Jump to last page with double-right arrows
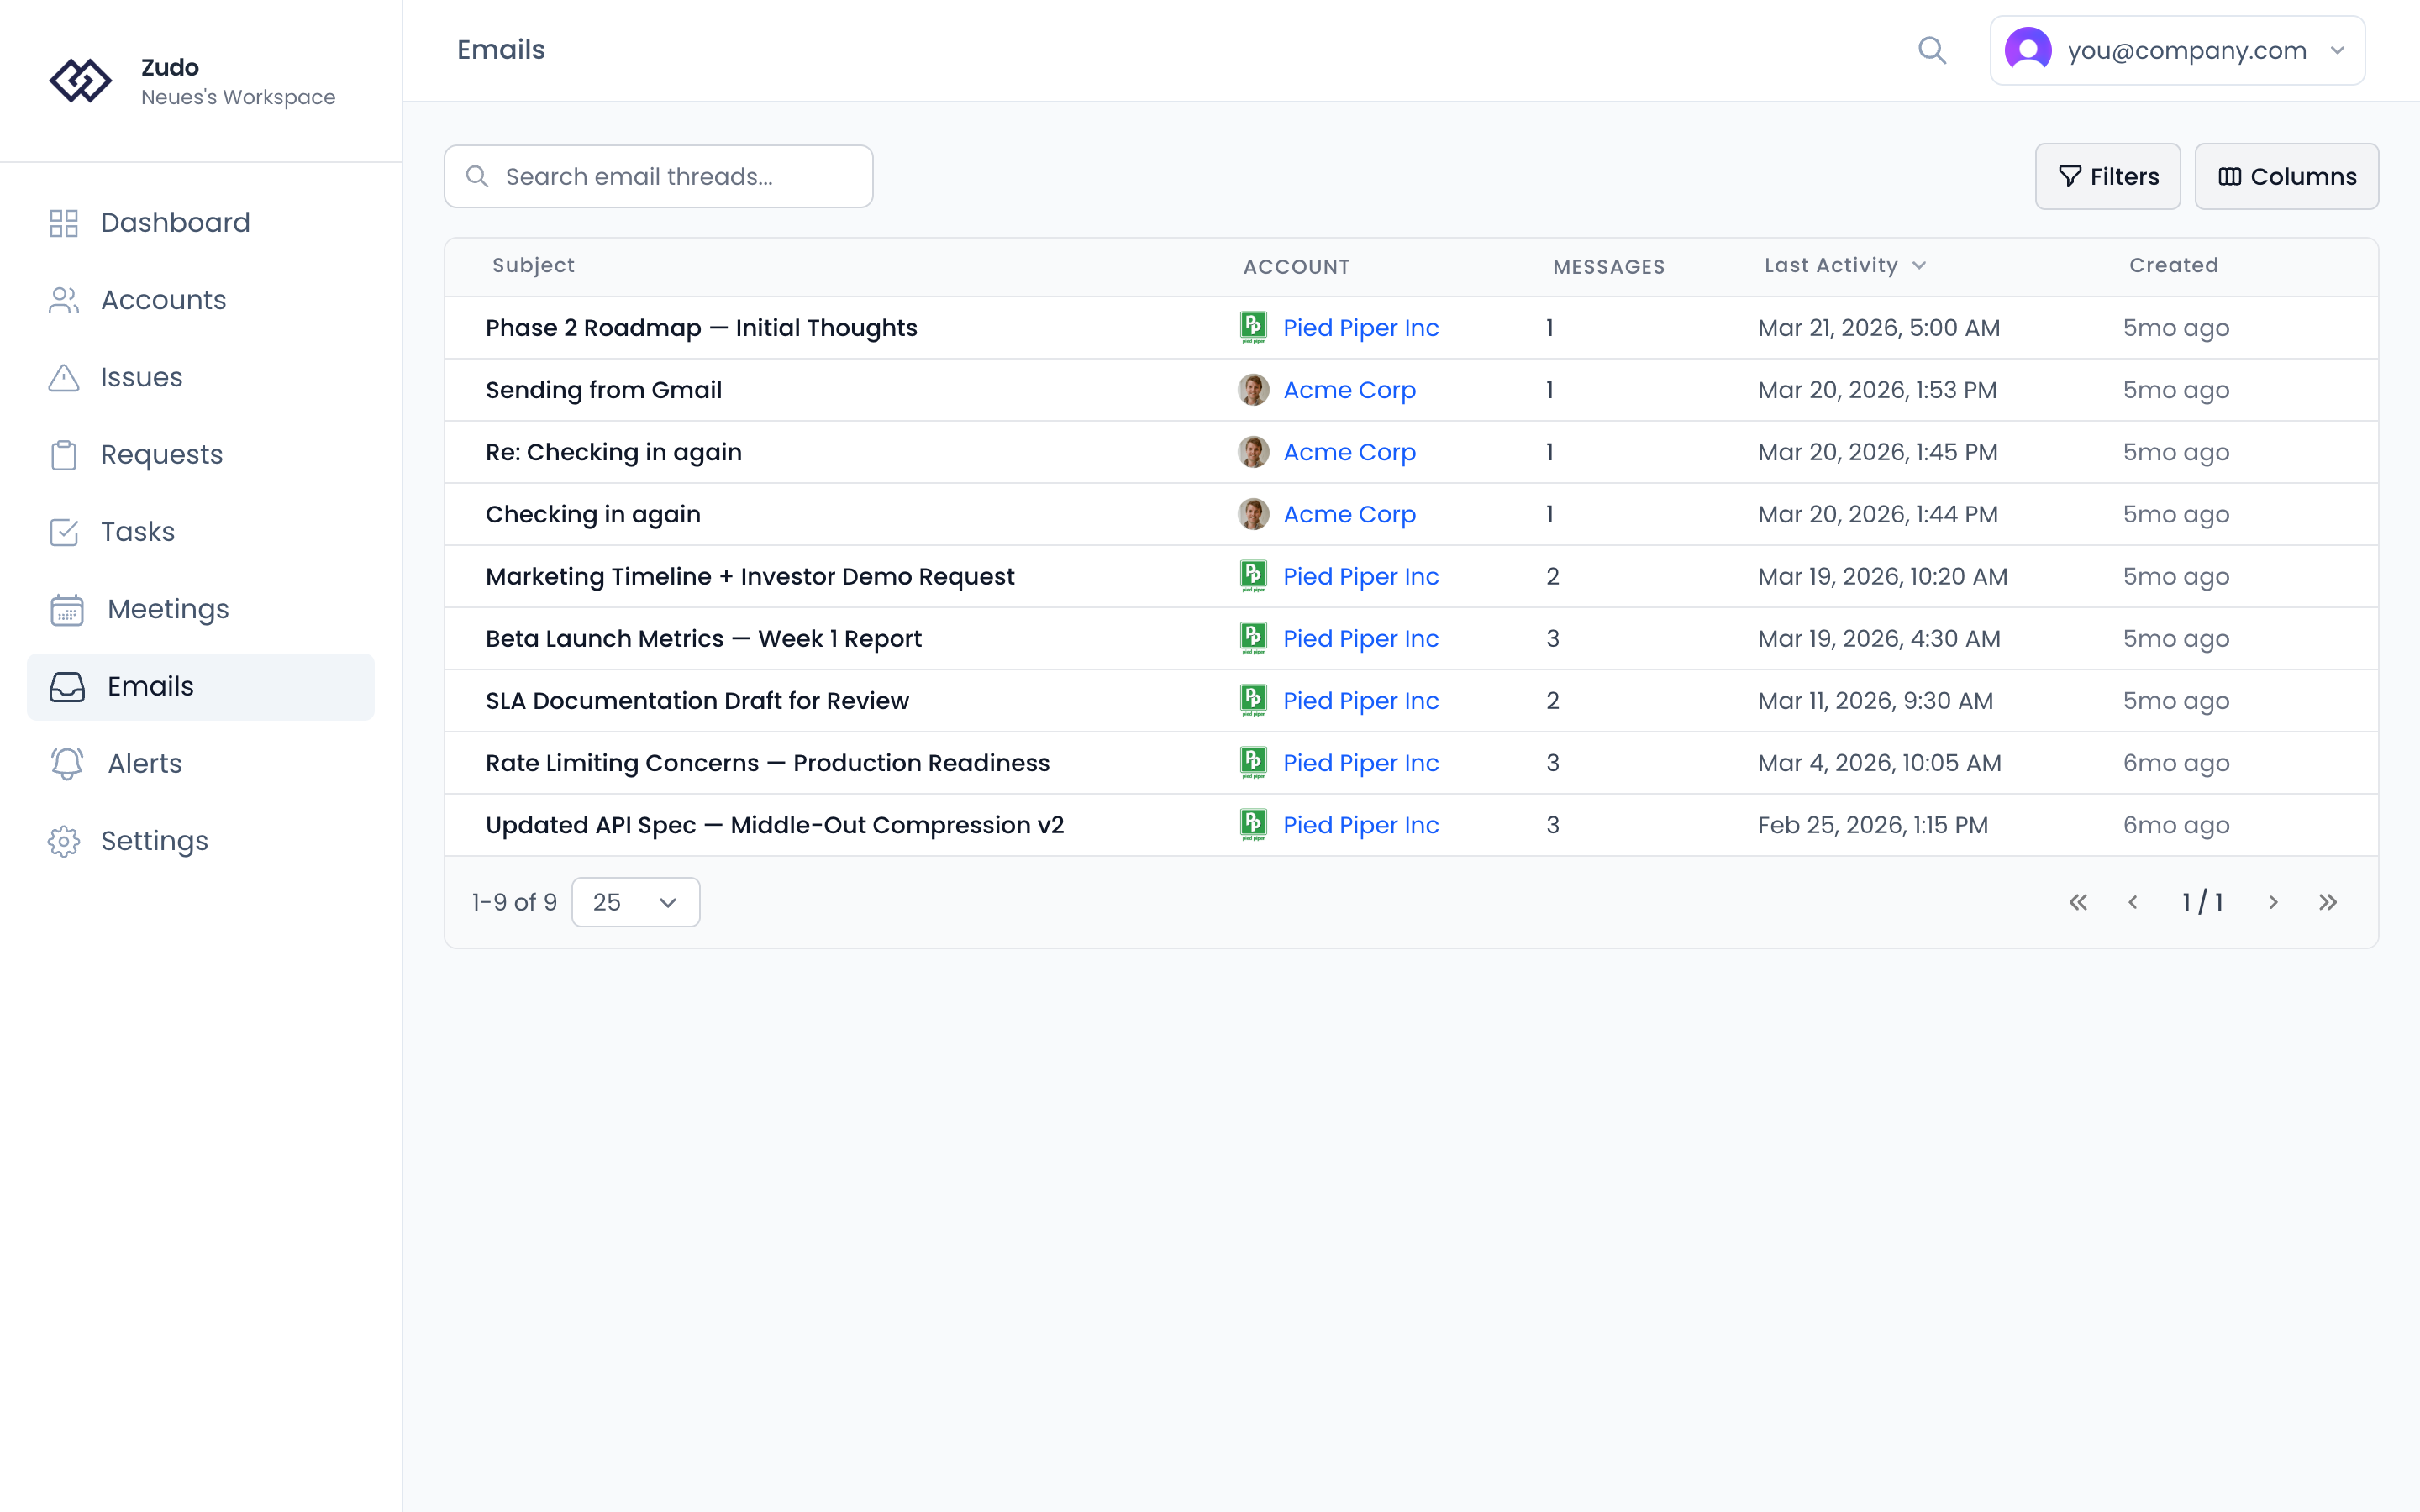 point(2328,902)
